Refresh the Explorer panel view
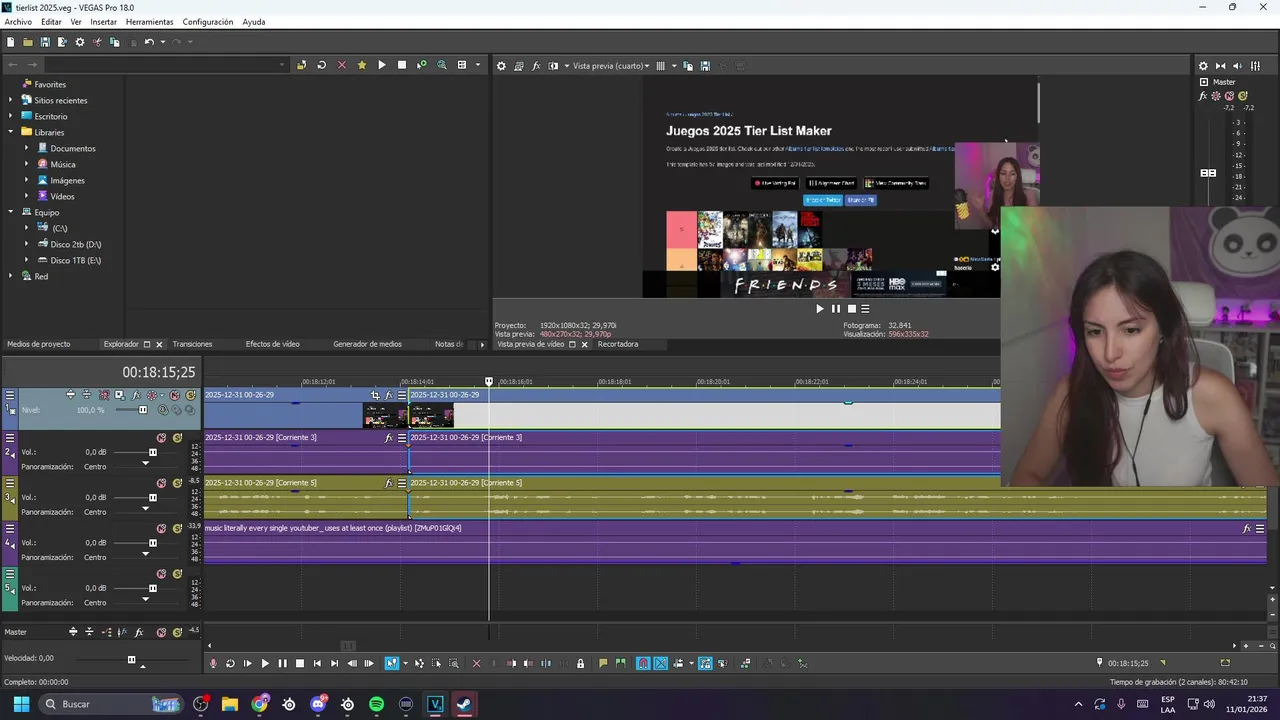The width and height of the screenshot is (1280, 720). click(x=321, y=65)
